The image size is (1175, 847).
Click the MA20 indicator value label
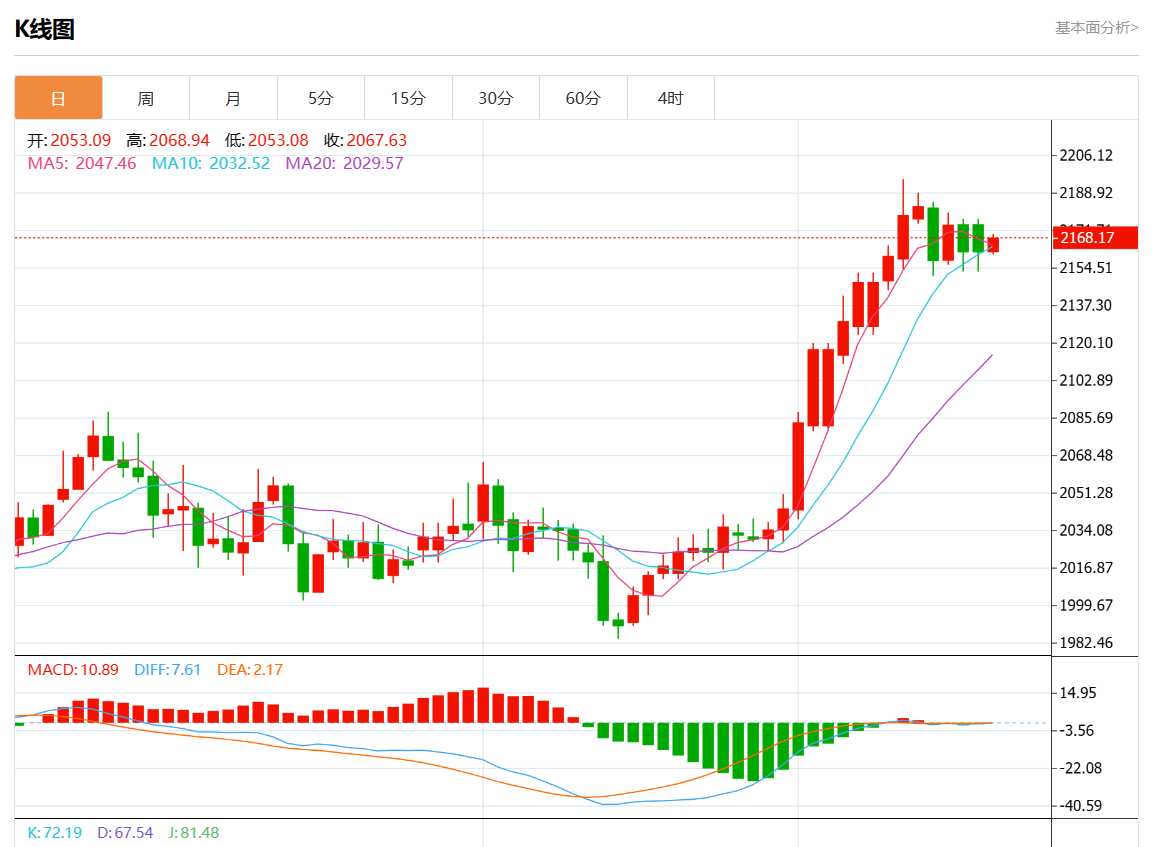click(x=344, y=163)
